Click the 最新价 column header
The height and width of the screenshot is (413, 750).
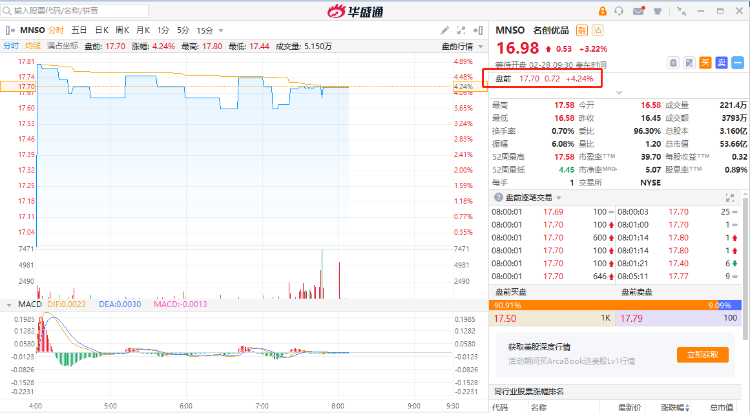[629, 407]
